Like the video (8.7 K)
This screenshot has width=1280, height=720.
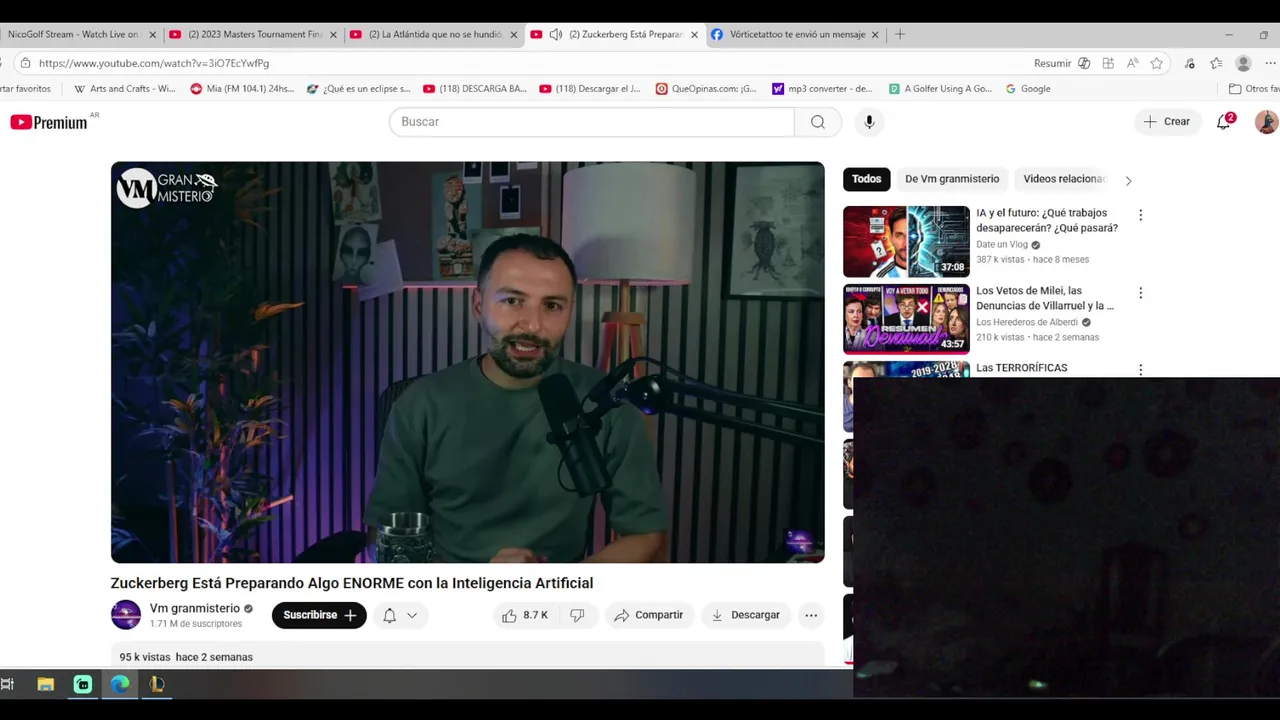pos(526,615)
